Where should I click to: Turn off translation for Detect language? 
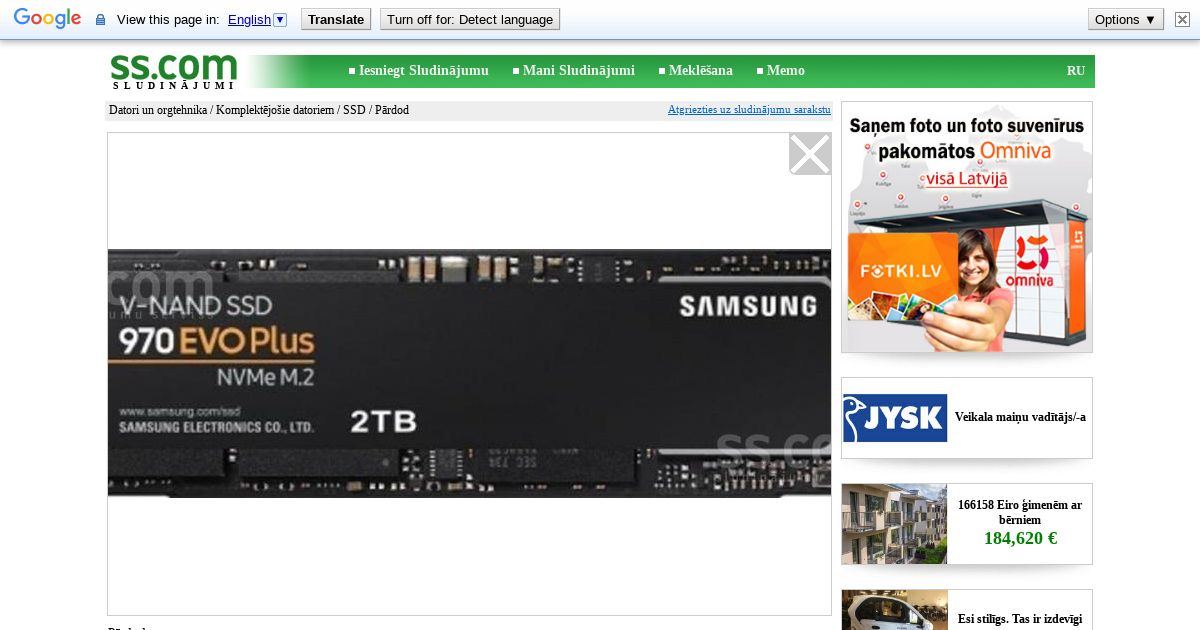(470, 19)
